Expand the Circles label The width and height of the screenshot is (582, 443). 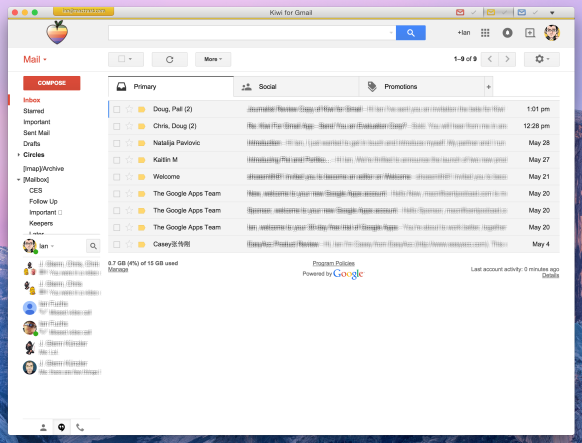point(19,155)
